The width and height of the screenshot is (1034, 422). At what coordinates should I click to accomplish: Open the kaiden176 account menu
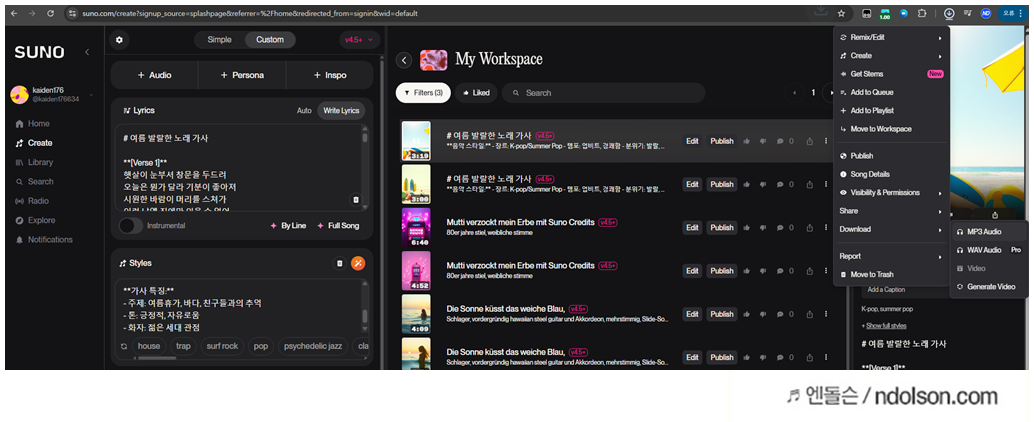pyautogui.click(x=51, y=94)
